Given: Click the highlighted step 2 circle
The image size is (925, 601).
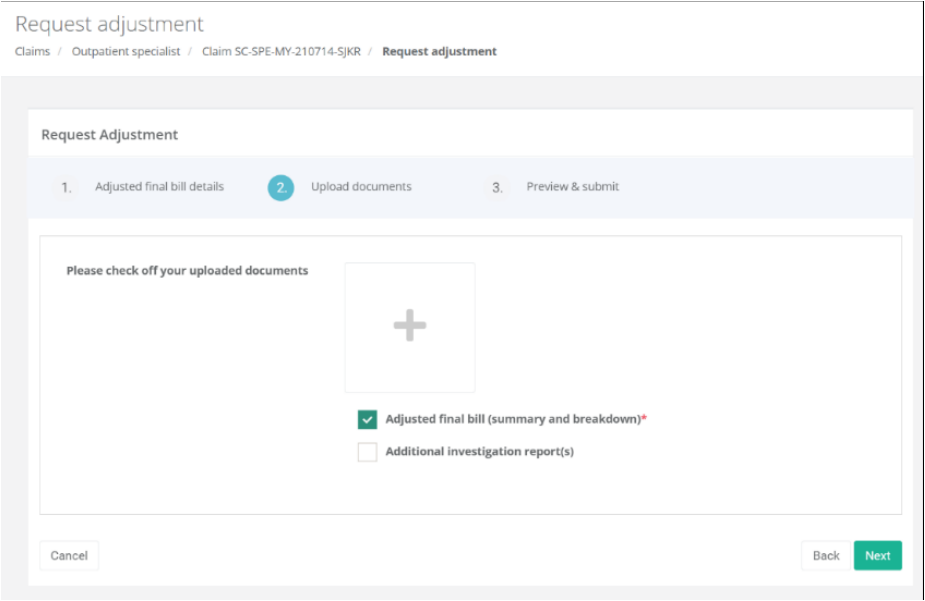Looking at the screenshot, I should (281, 187).
